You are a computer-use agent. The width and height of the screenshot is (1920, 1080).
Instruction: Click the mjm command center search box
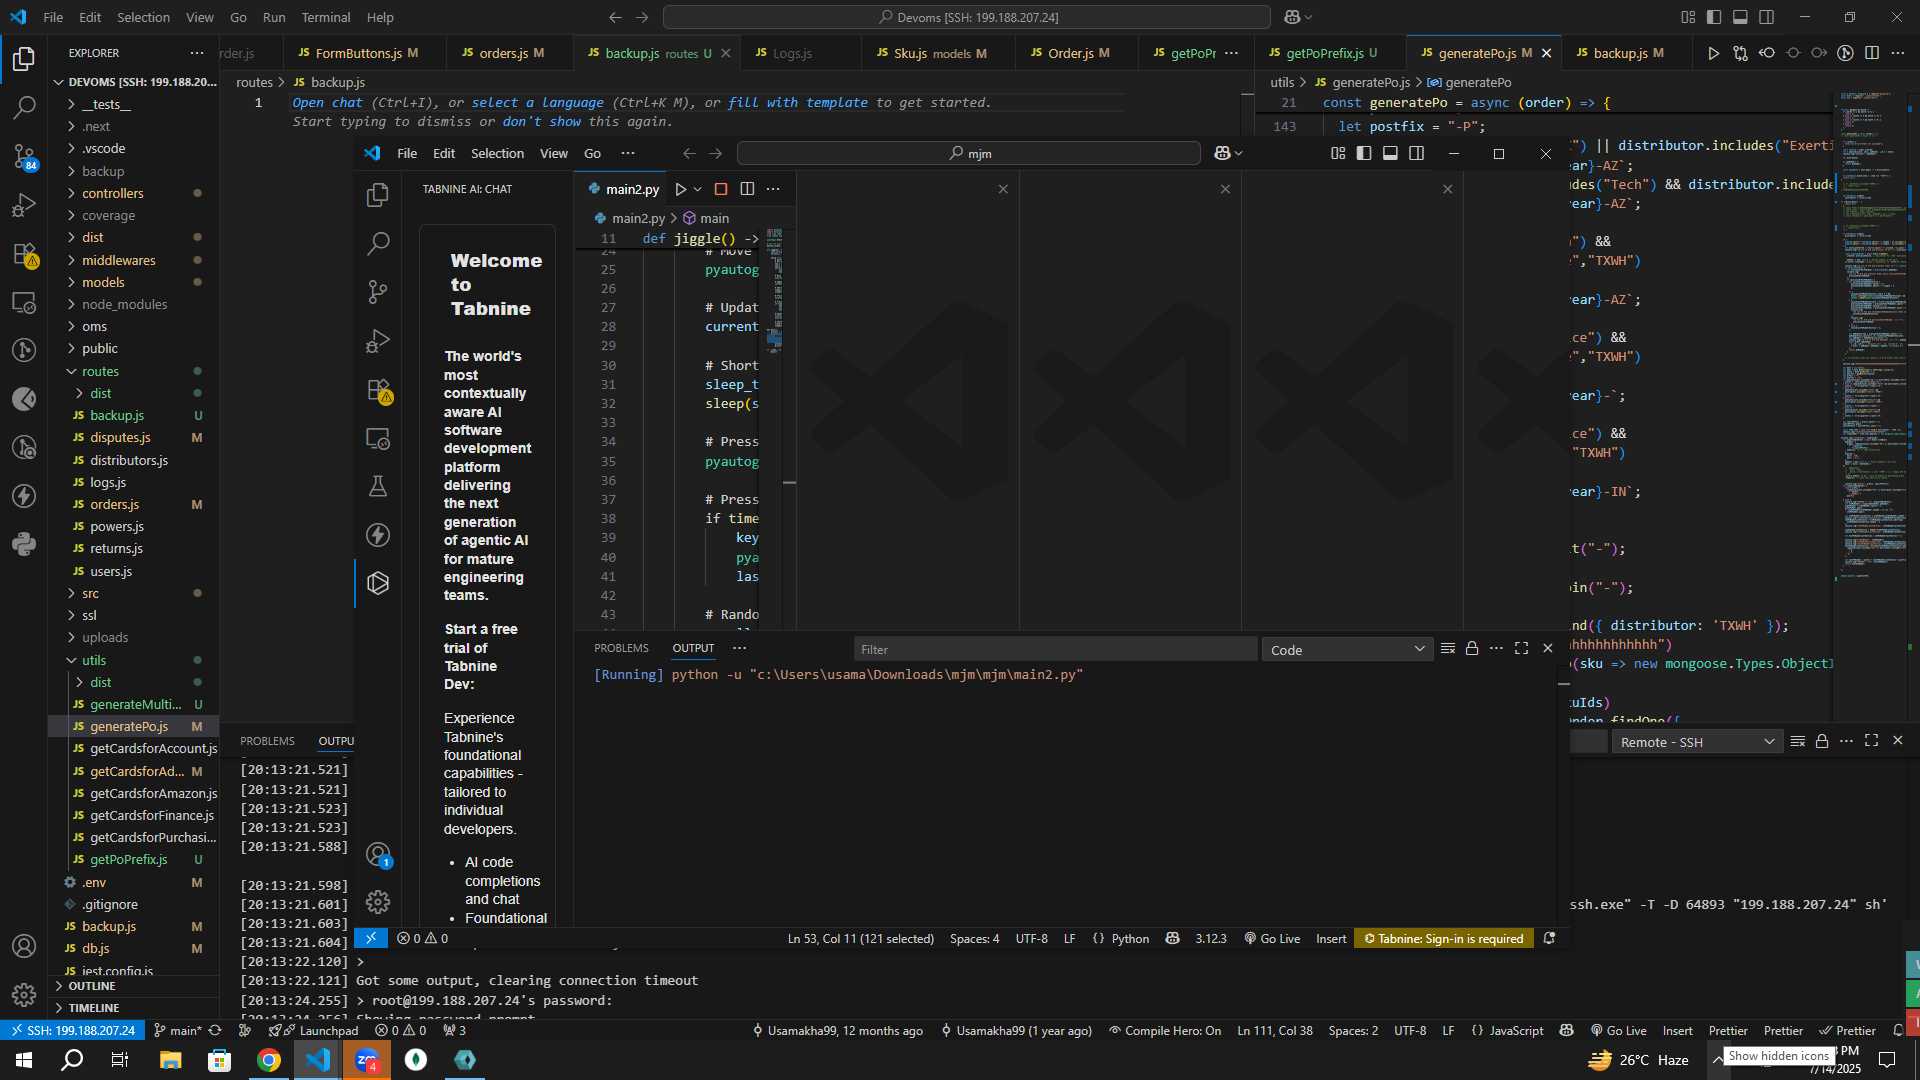969,153
